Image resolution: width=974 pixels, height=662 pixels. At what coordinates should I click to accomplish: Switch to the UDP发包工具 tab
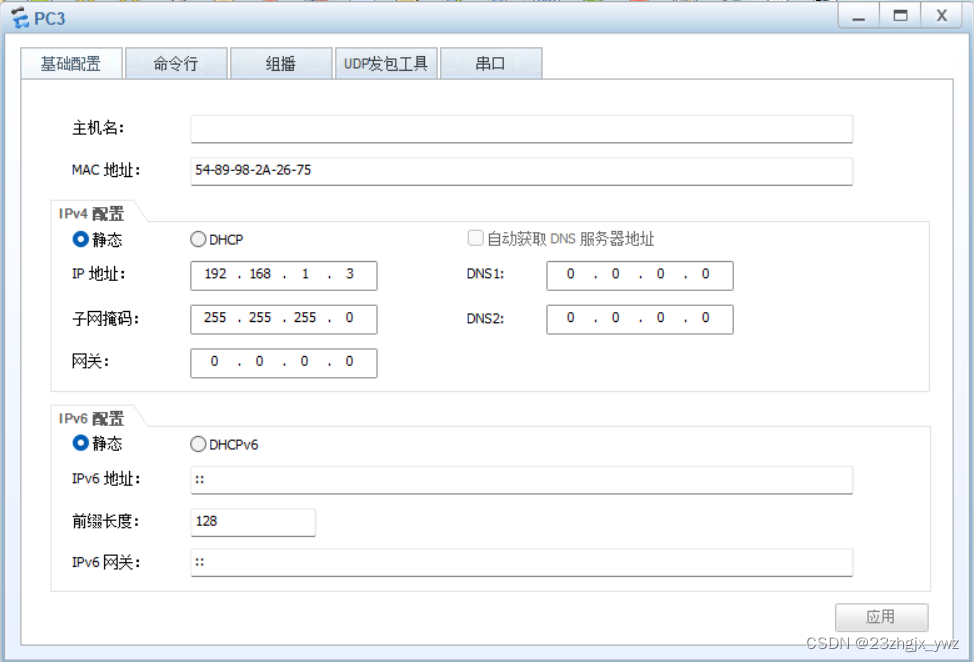click(386, 63)
